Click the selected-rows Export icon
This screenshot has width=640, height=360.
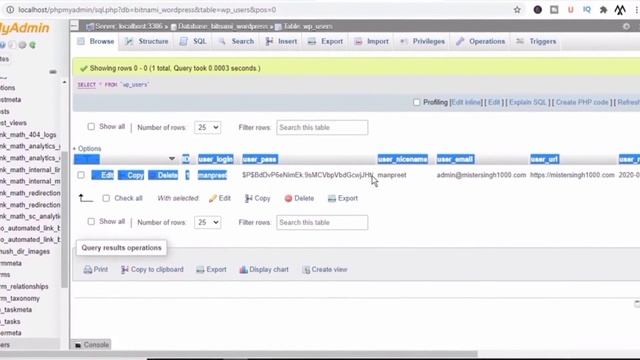(332, 198)
